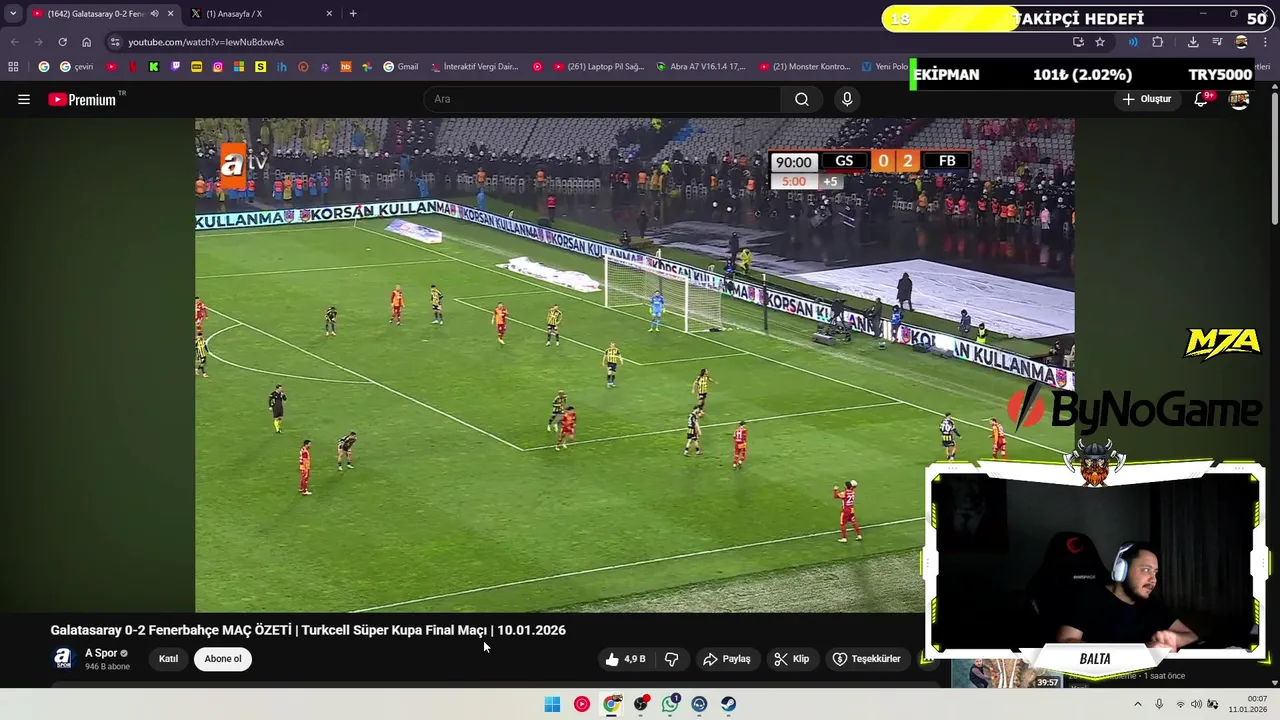
Task: Open Chrome downloads icon
Action: click(1193, 42)
